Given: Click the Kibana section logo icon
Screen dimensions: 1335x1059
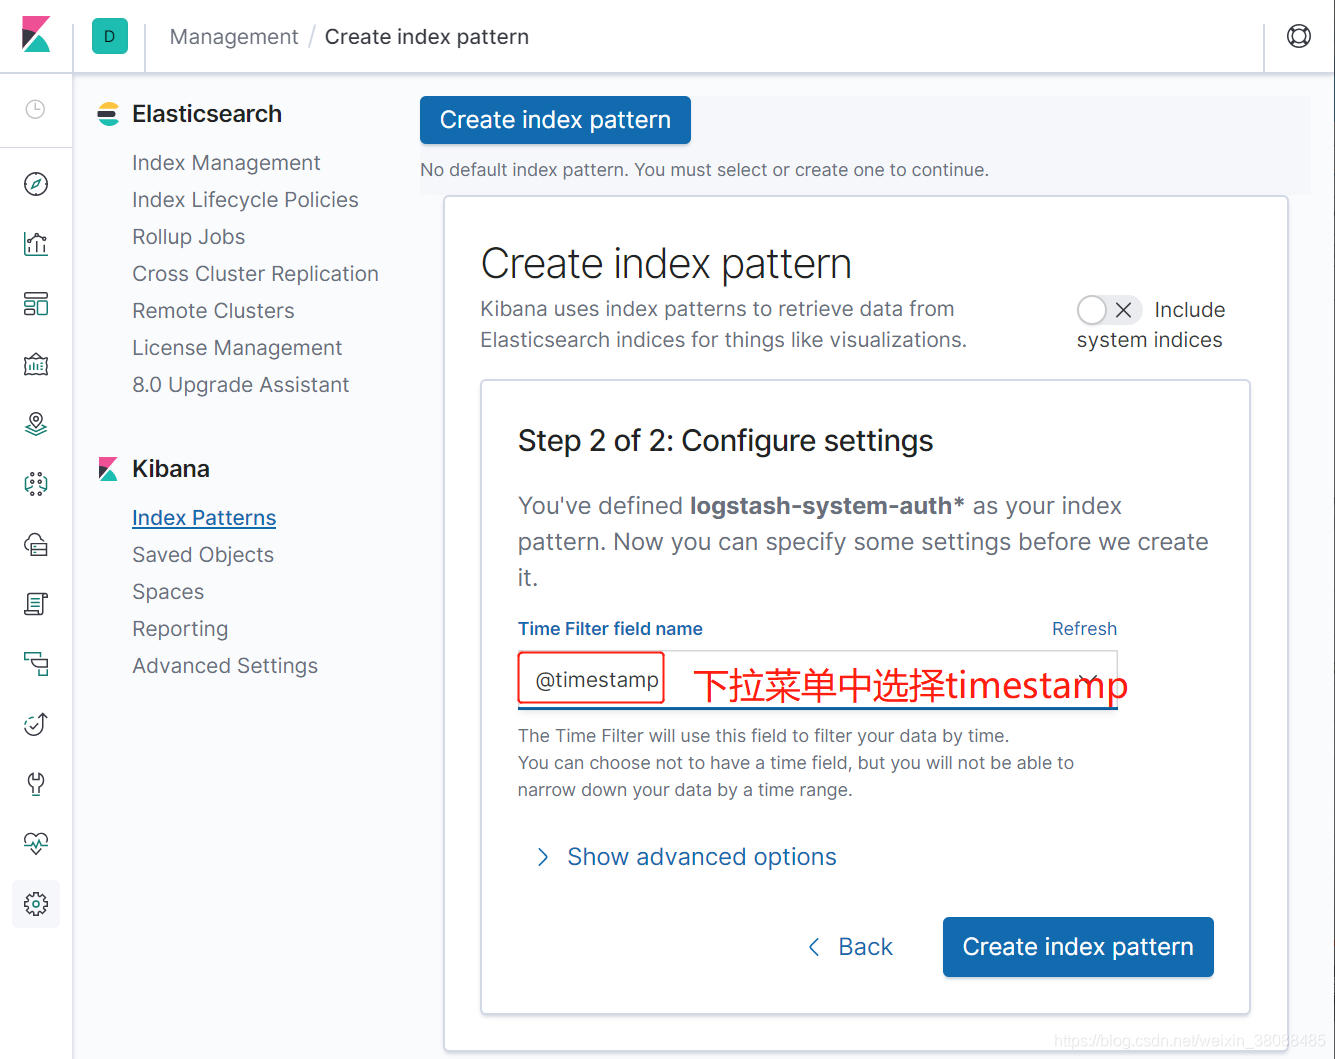Looking at the screenshot, I should [108, 469].
